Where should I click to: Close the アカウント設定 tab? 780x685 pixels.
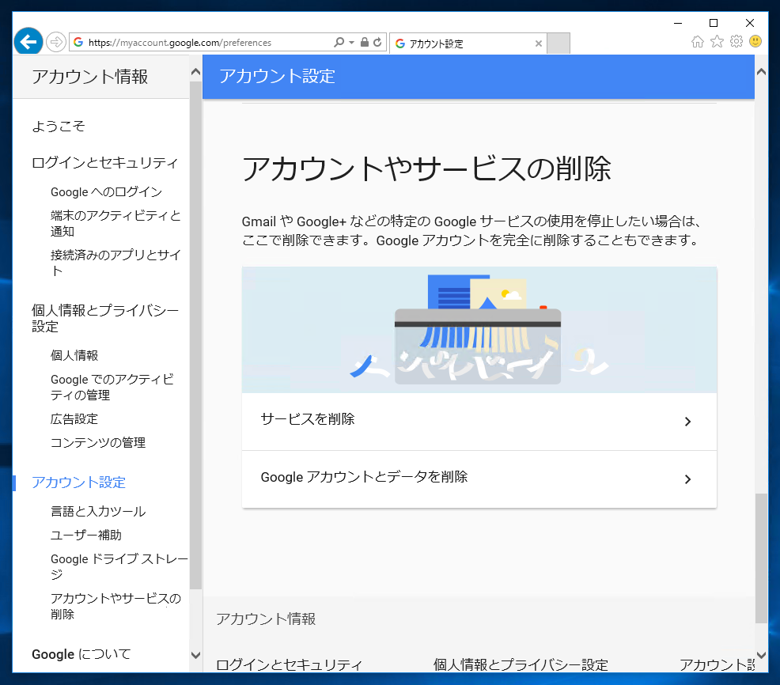point(538,44)
